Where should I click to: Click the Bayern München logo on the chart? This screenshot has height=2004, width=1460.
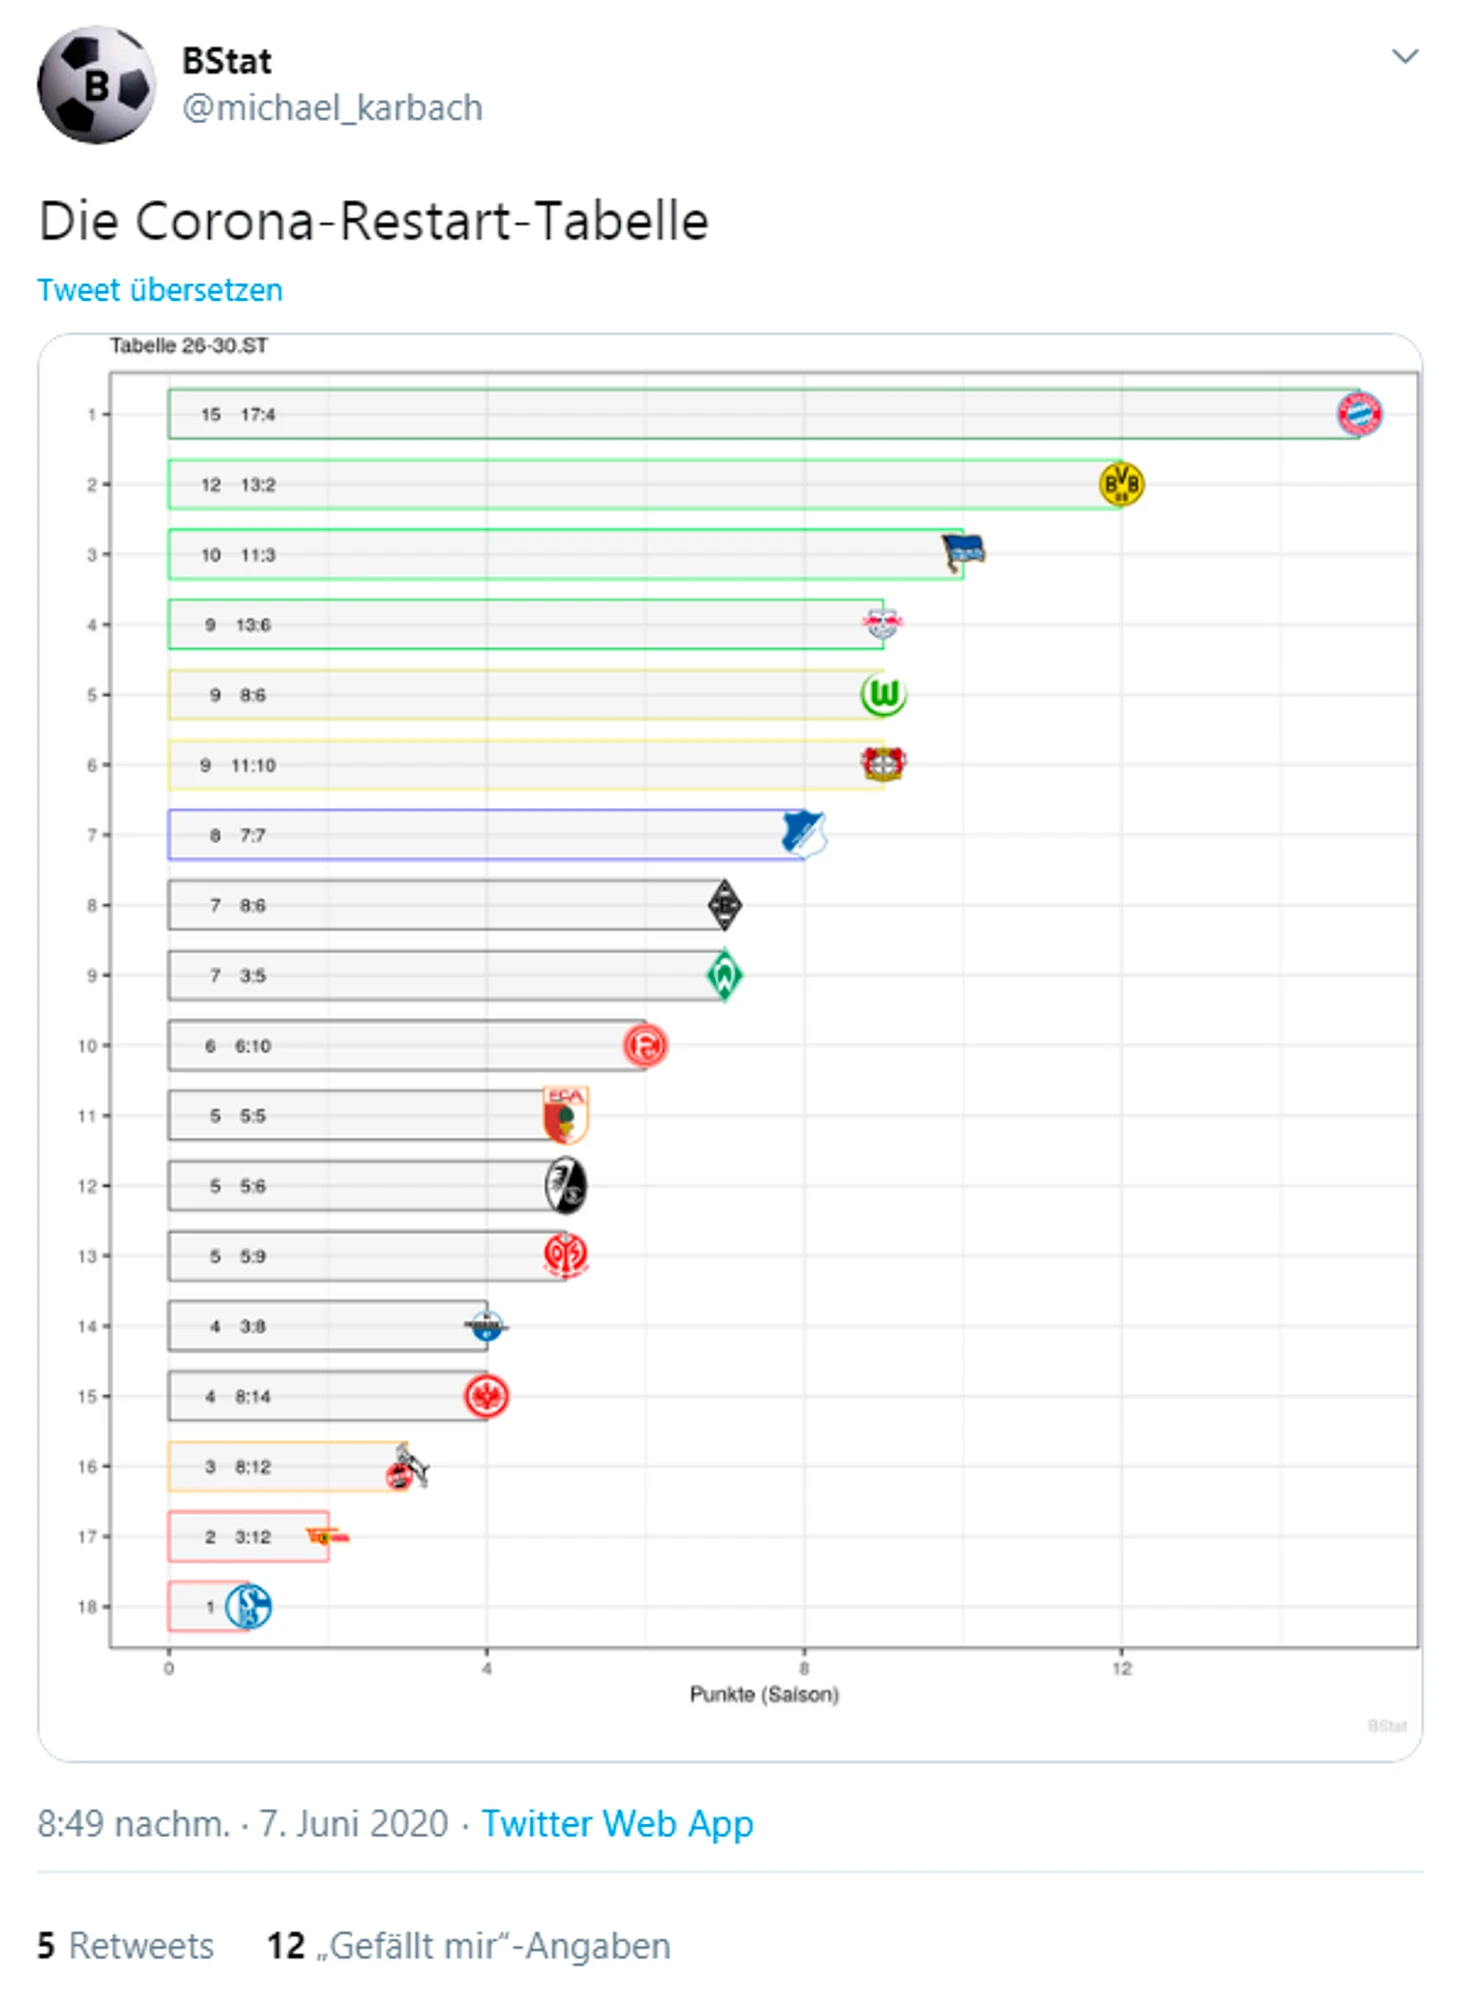[x=1359, y=414]
